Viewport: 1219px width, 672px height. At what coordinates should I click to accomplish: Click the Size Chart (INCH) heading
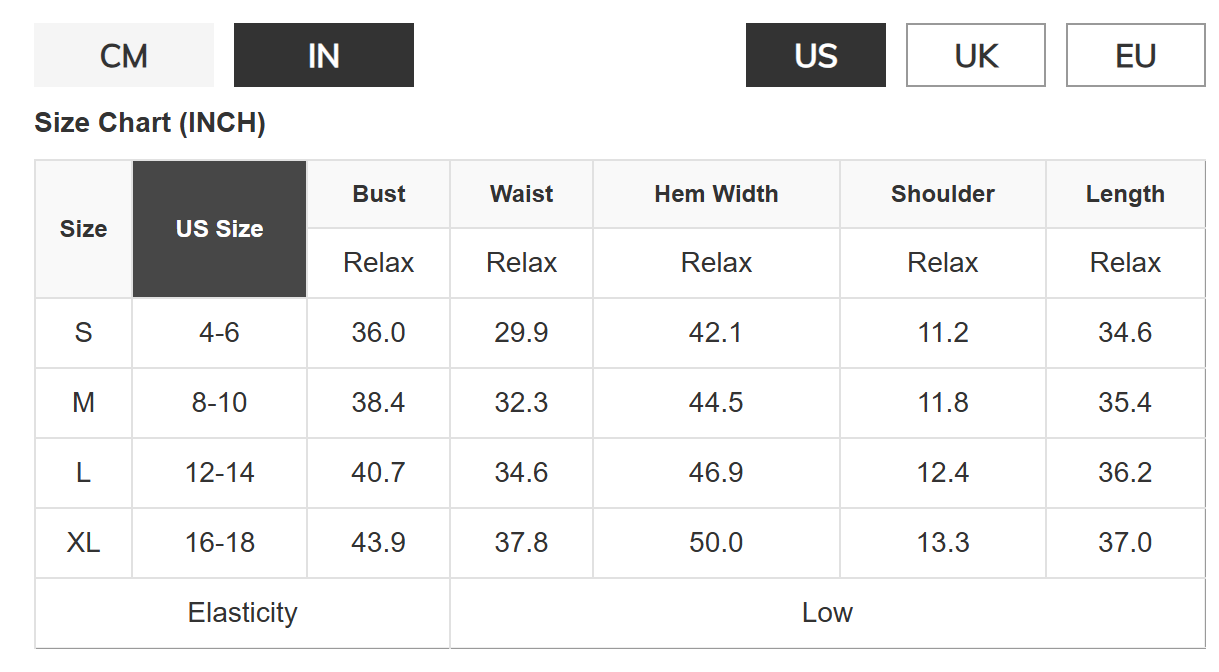(x=150, y=123)
